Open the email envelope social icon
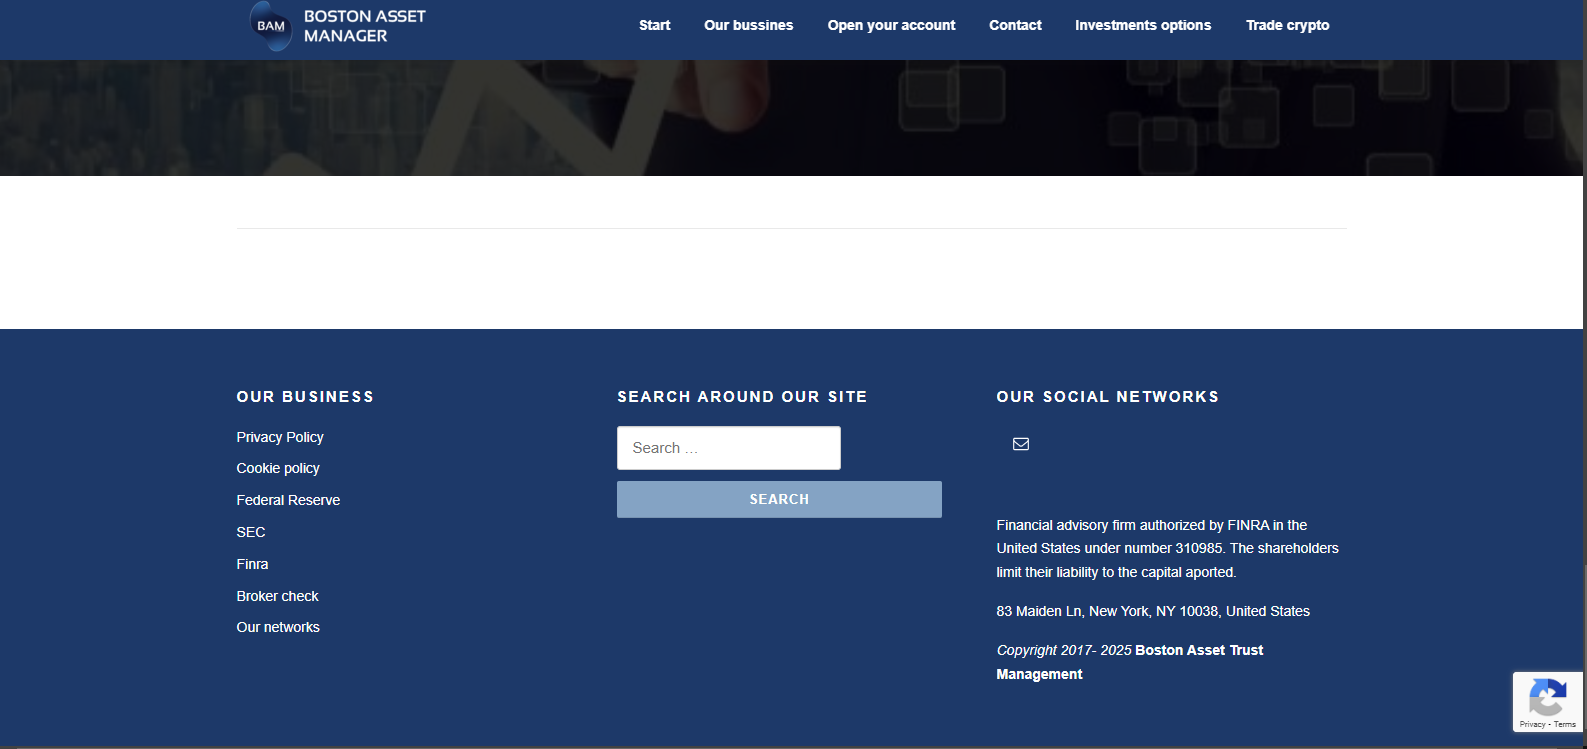Viewport: 1587px width, 749px height. pyautogui.click(x=1021, y=444)
